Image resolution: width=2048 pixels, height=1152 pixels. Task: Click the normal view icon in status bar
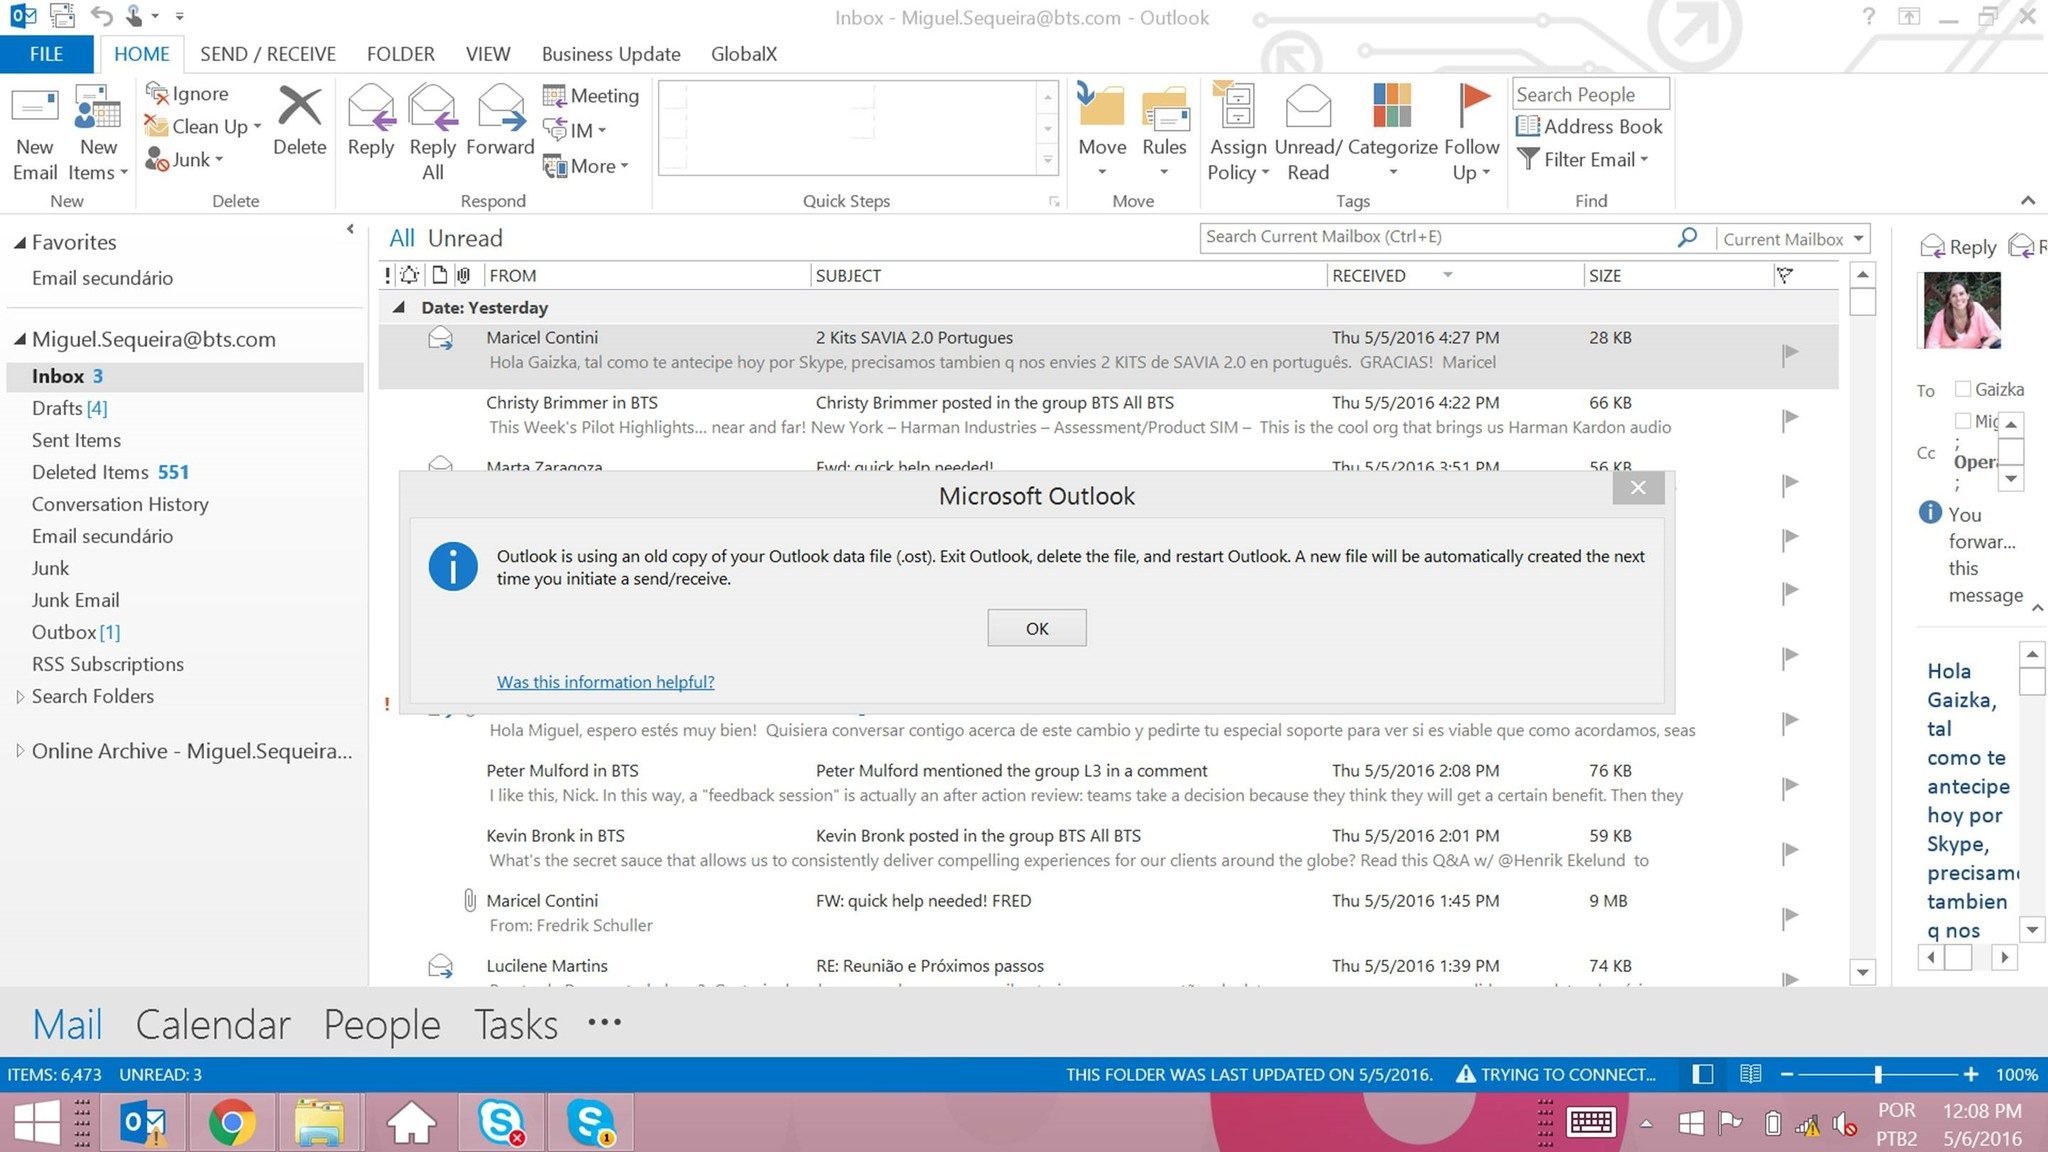pyautogui.click(x=1702, y=1074)
